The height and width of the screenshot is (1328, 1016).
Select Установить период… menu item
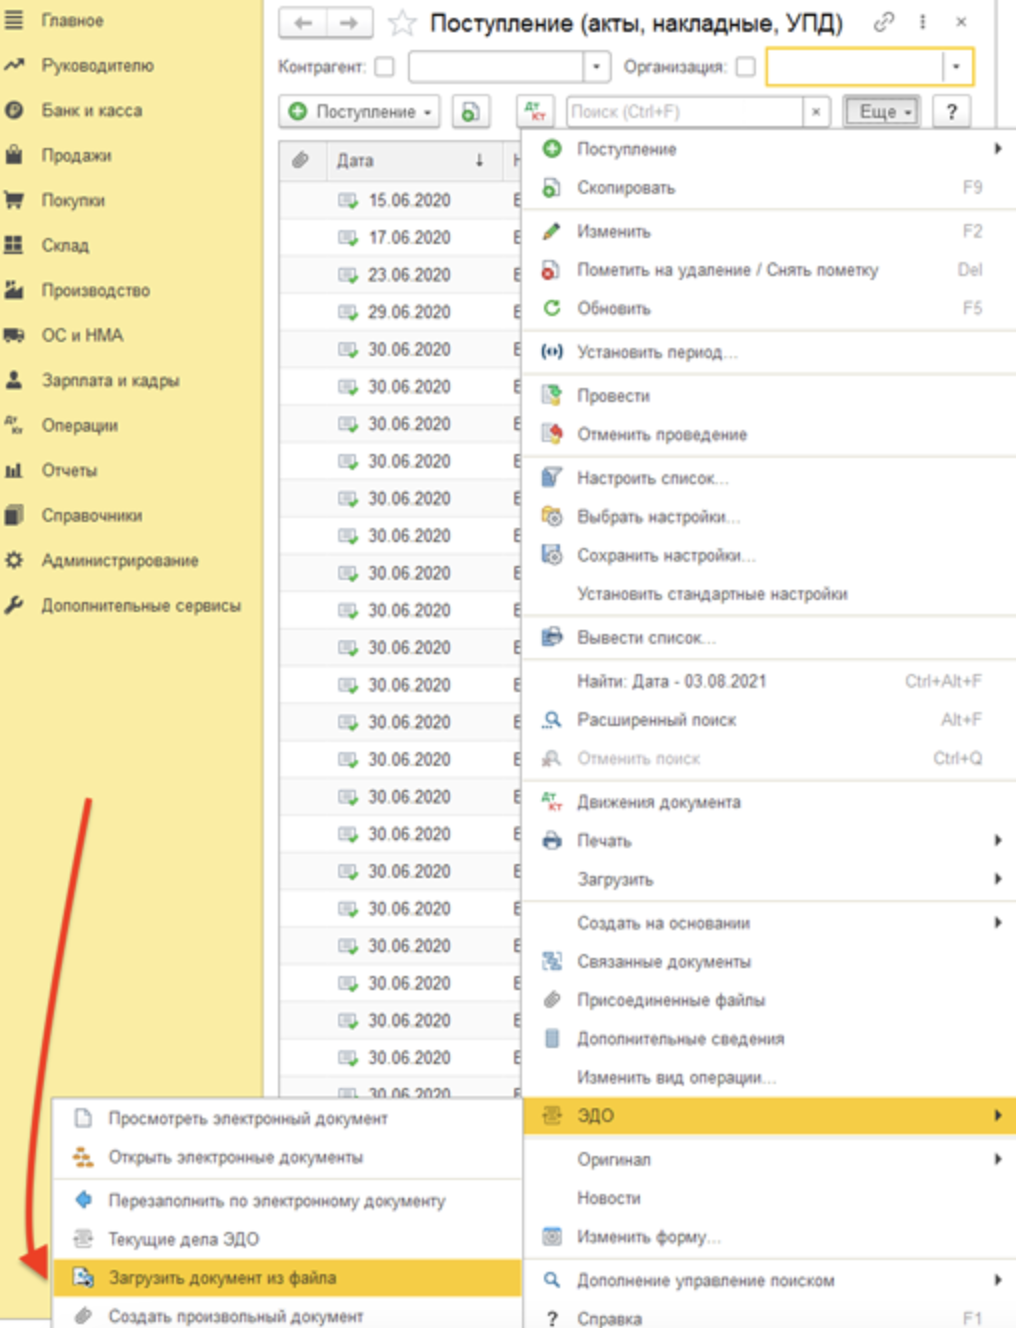tap(768, 352)
